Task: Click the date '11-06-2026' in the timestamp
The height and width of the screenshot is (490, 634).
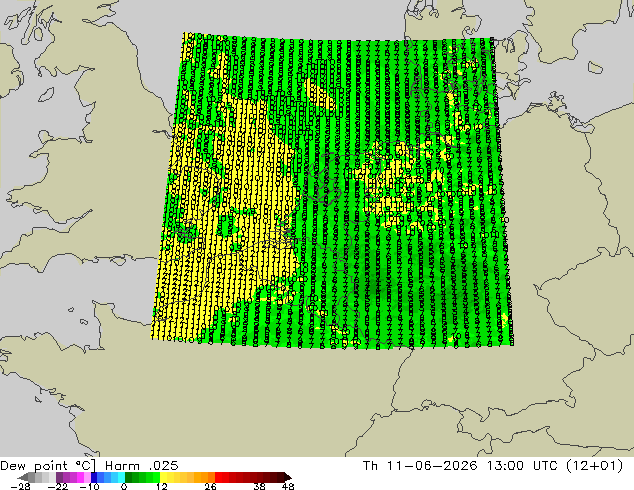Action: coord(432,466)
